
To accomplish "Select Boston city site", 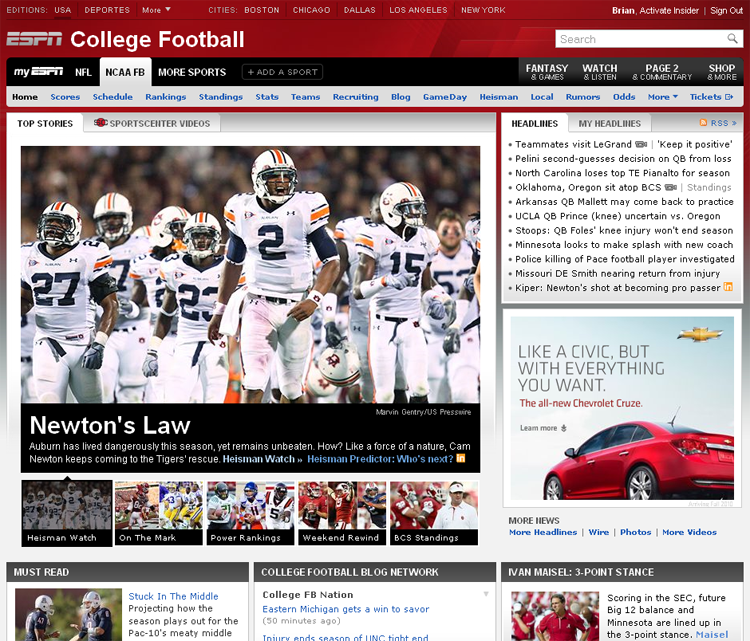I will tap(262, 10).
